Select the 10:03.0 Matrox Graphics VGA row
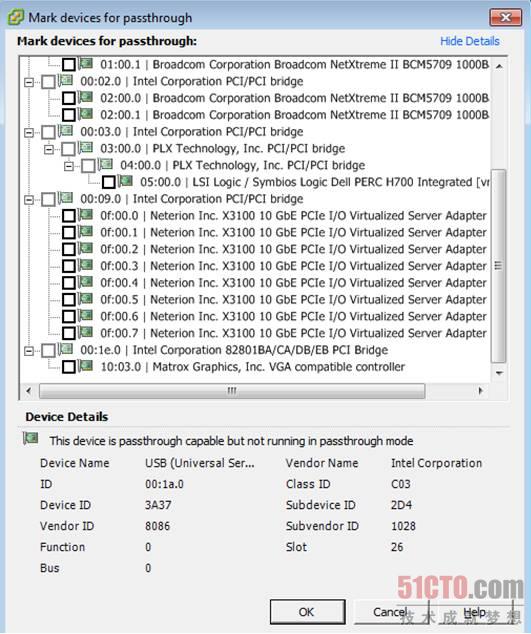The height and width of the screenshot is (634, 531). coord(252,367)
